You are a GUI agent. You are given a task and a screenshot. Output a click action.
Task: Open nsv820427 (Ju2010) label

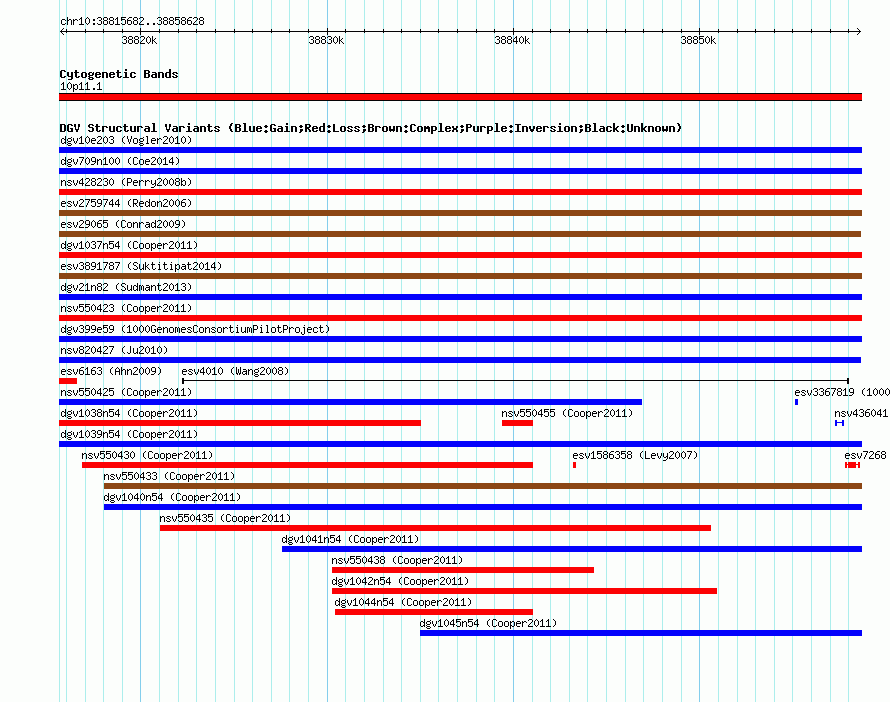[114, 350]
